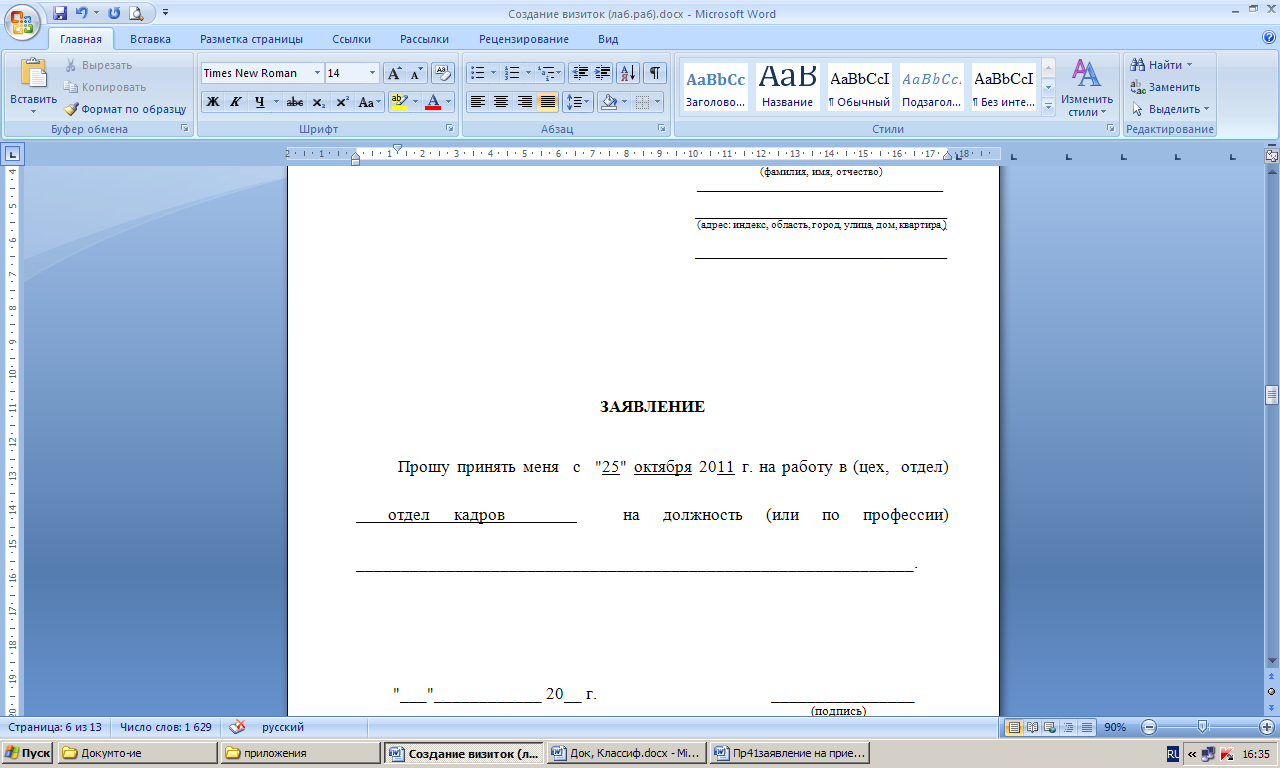
Task: Toggle underline (Ч) formatting
Action: (x=259, y=102)
